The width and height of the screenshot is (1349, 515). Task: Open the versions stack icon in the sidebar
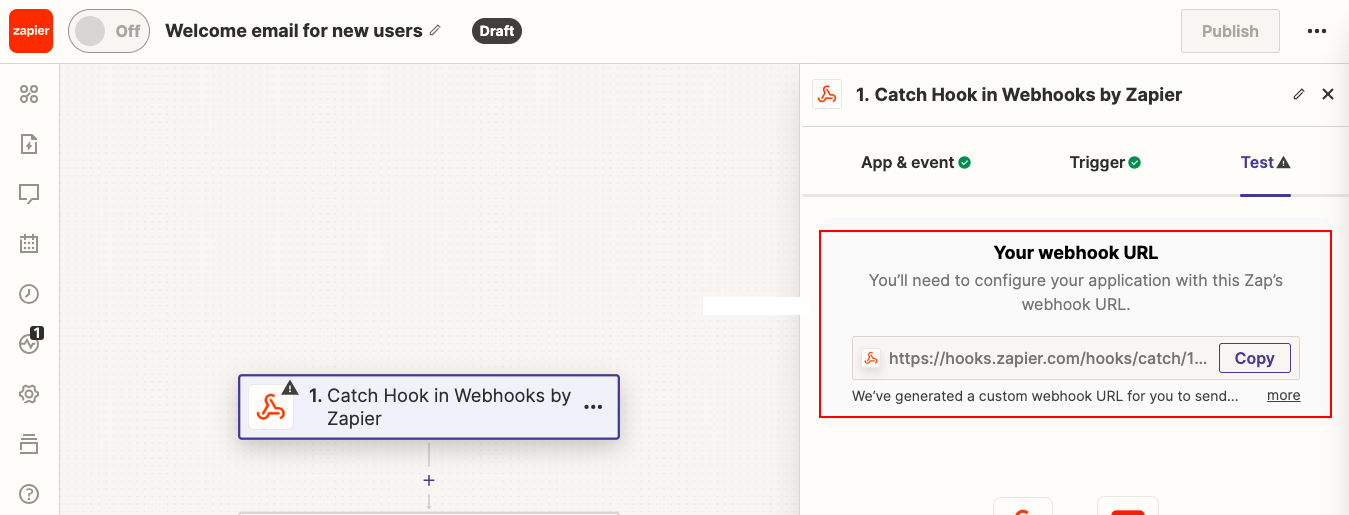[x=29, y=443]
